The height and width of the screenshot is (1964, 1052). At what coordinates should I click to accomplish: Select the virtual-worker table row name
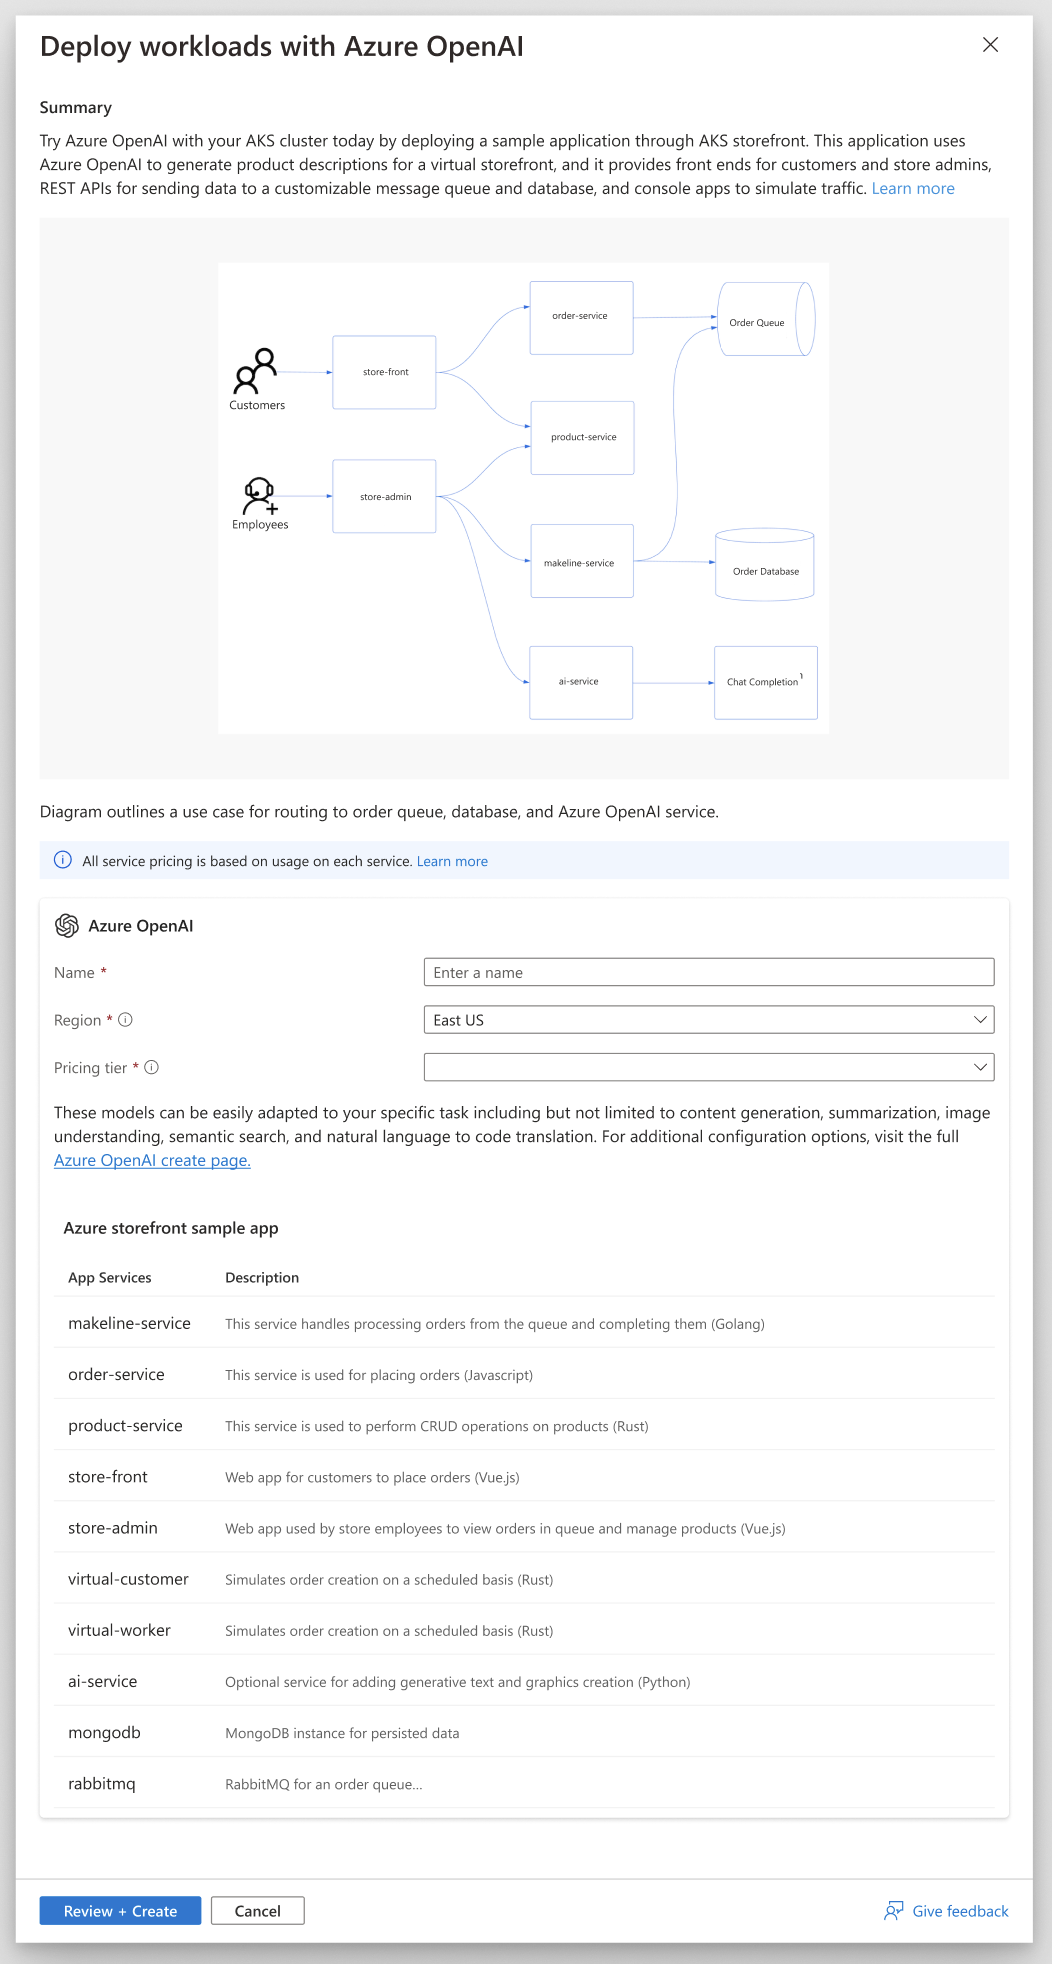click(x=119, y=1630)
